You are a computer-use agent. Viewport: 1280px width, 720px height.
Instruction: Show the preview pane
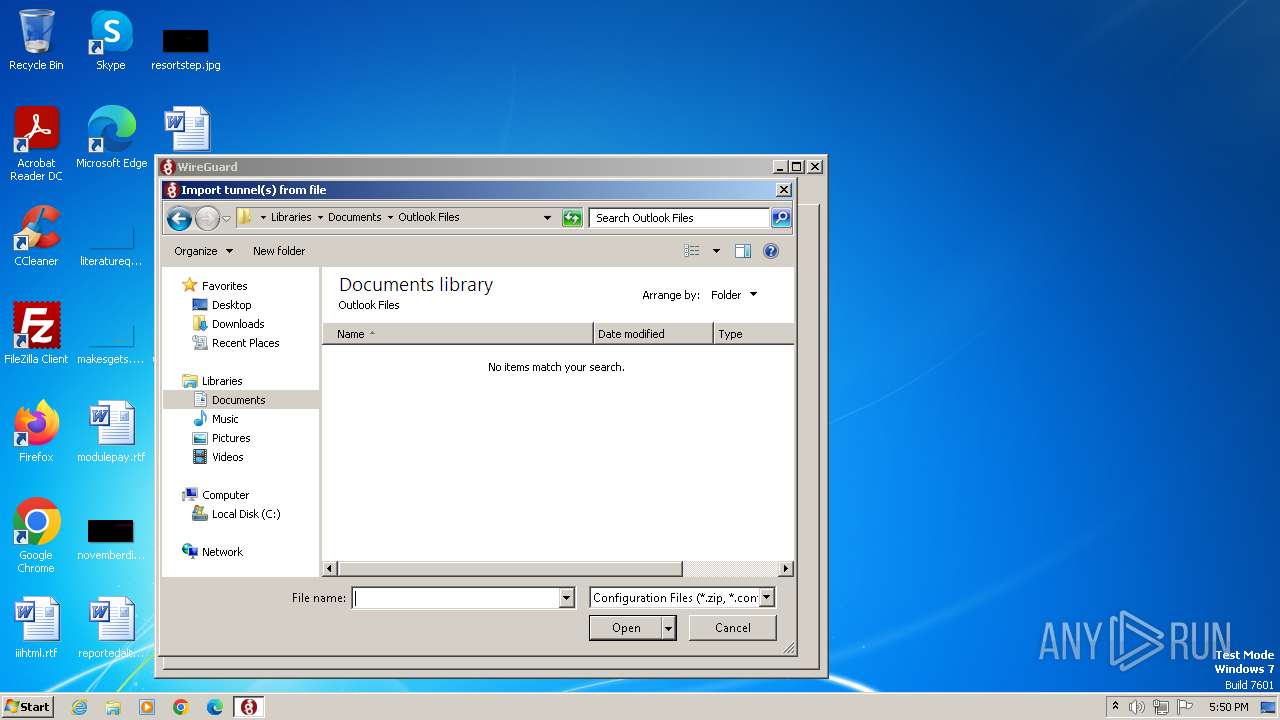tap(742, 251)
